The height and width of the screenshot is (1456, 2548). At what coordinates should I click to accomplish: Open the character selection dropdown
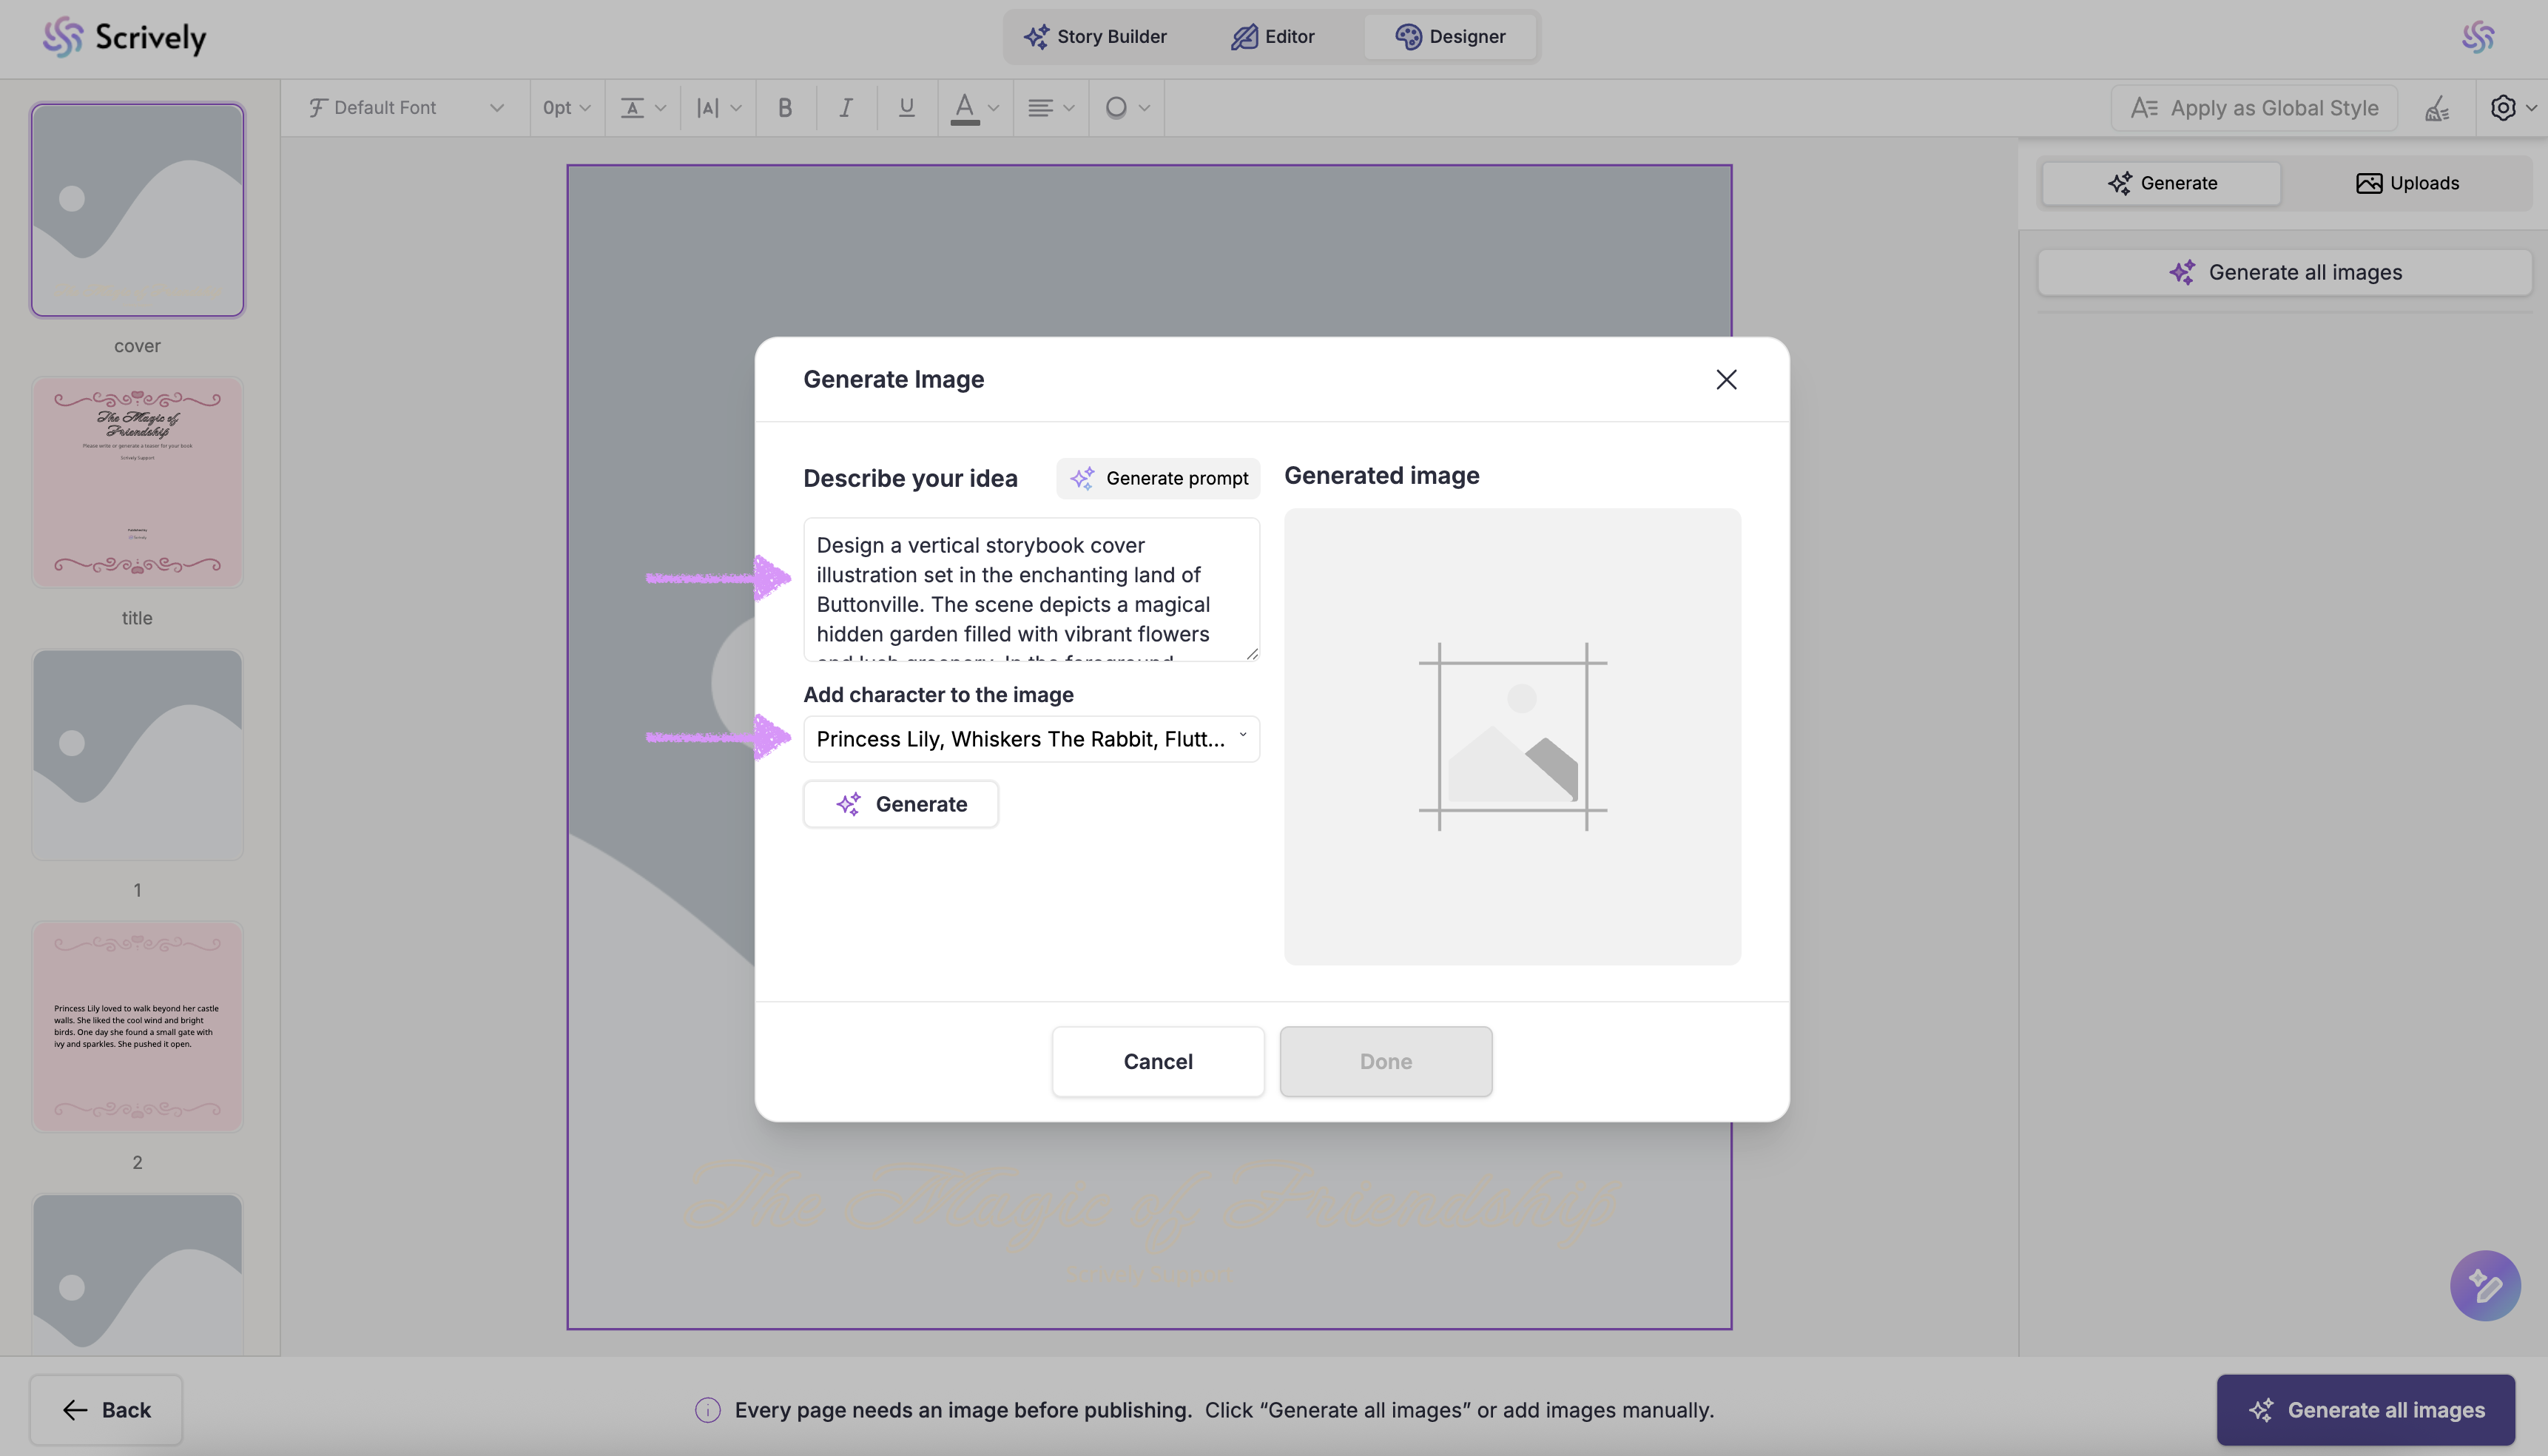[x=1031, y=739]
